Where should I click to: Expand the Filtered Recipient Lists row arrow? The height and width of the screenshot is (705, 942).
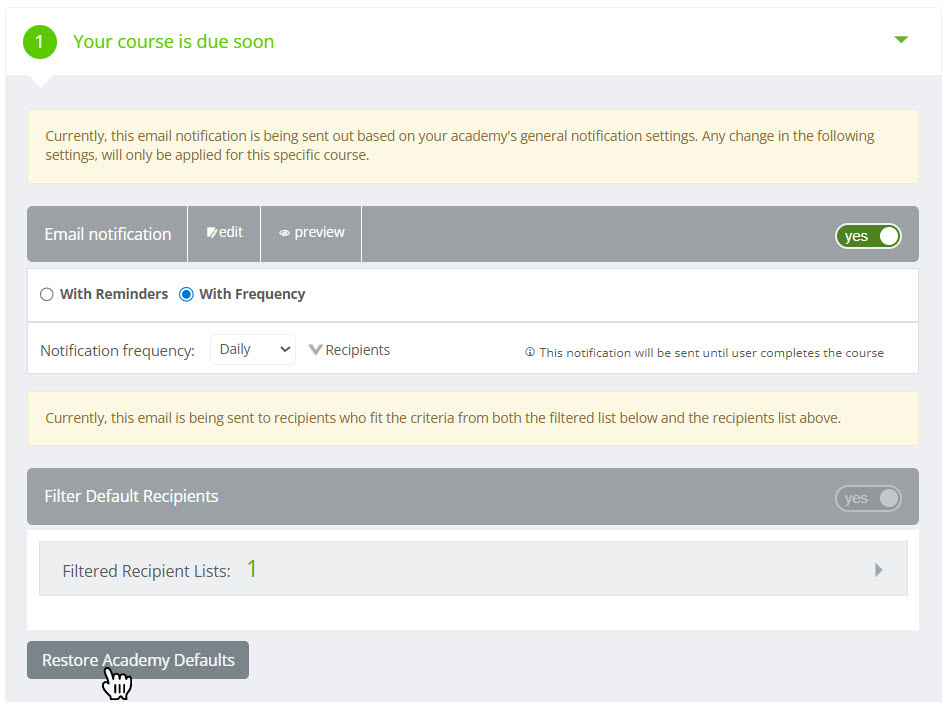[878, 570]
